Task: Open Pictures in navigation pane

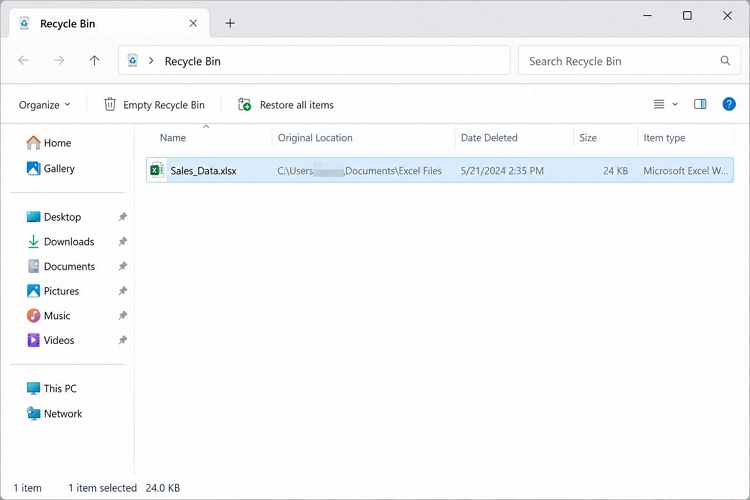Action: click(53, 291)
